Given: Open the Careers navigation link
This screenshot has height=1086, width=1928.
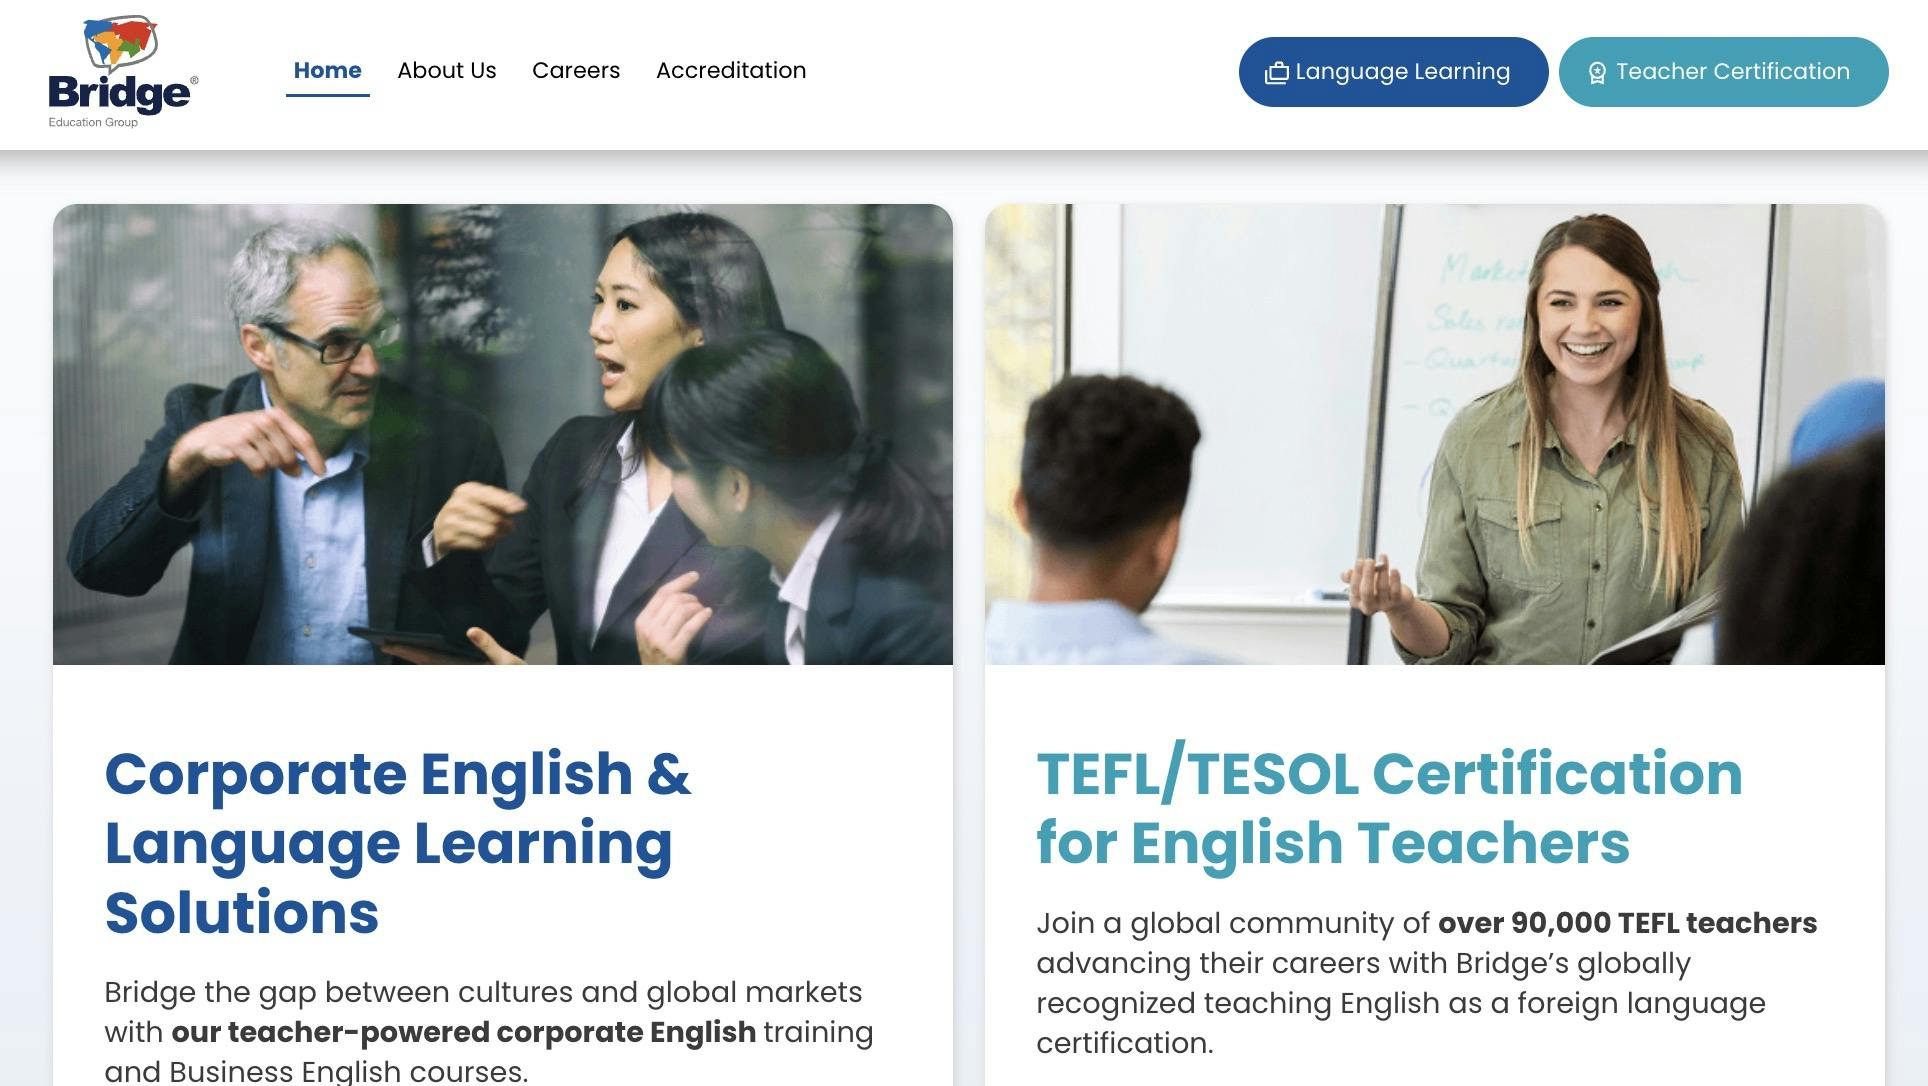Looking at the screenshot, I should pos(576,71).
